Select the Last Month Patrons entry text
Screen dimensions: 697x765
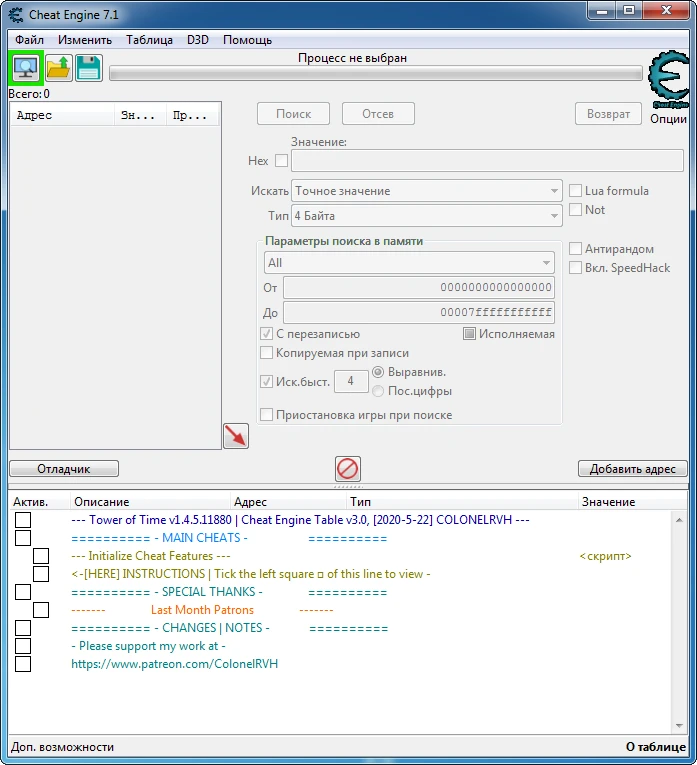pos(202,610)
